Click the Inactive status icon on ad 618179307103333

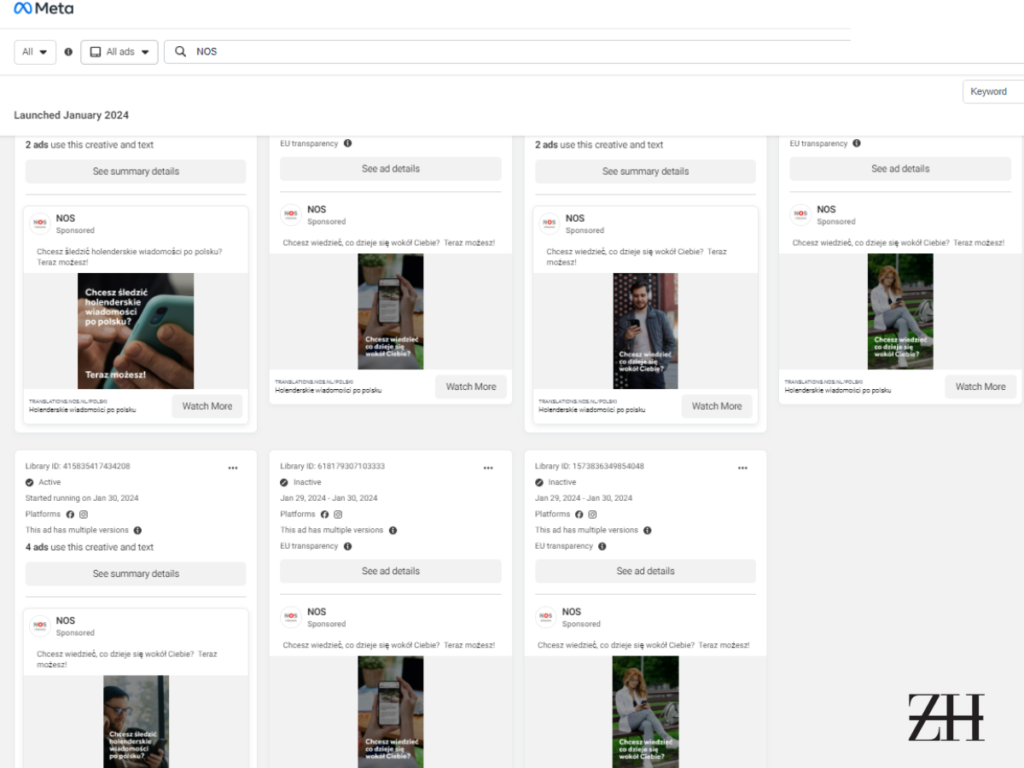point(284,483)
